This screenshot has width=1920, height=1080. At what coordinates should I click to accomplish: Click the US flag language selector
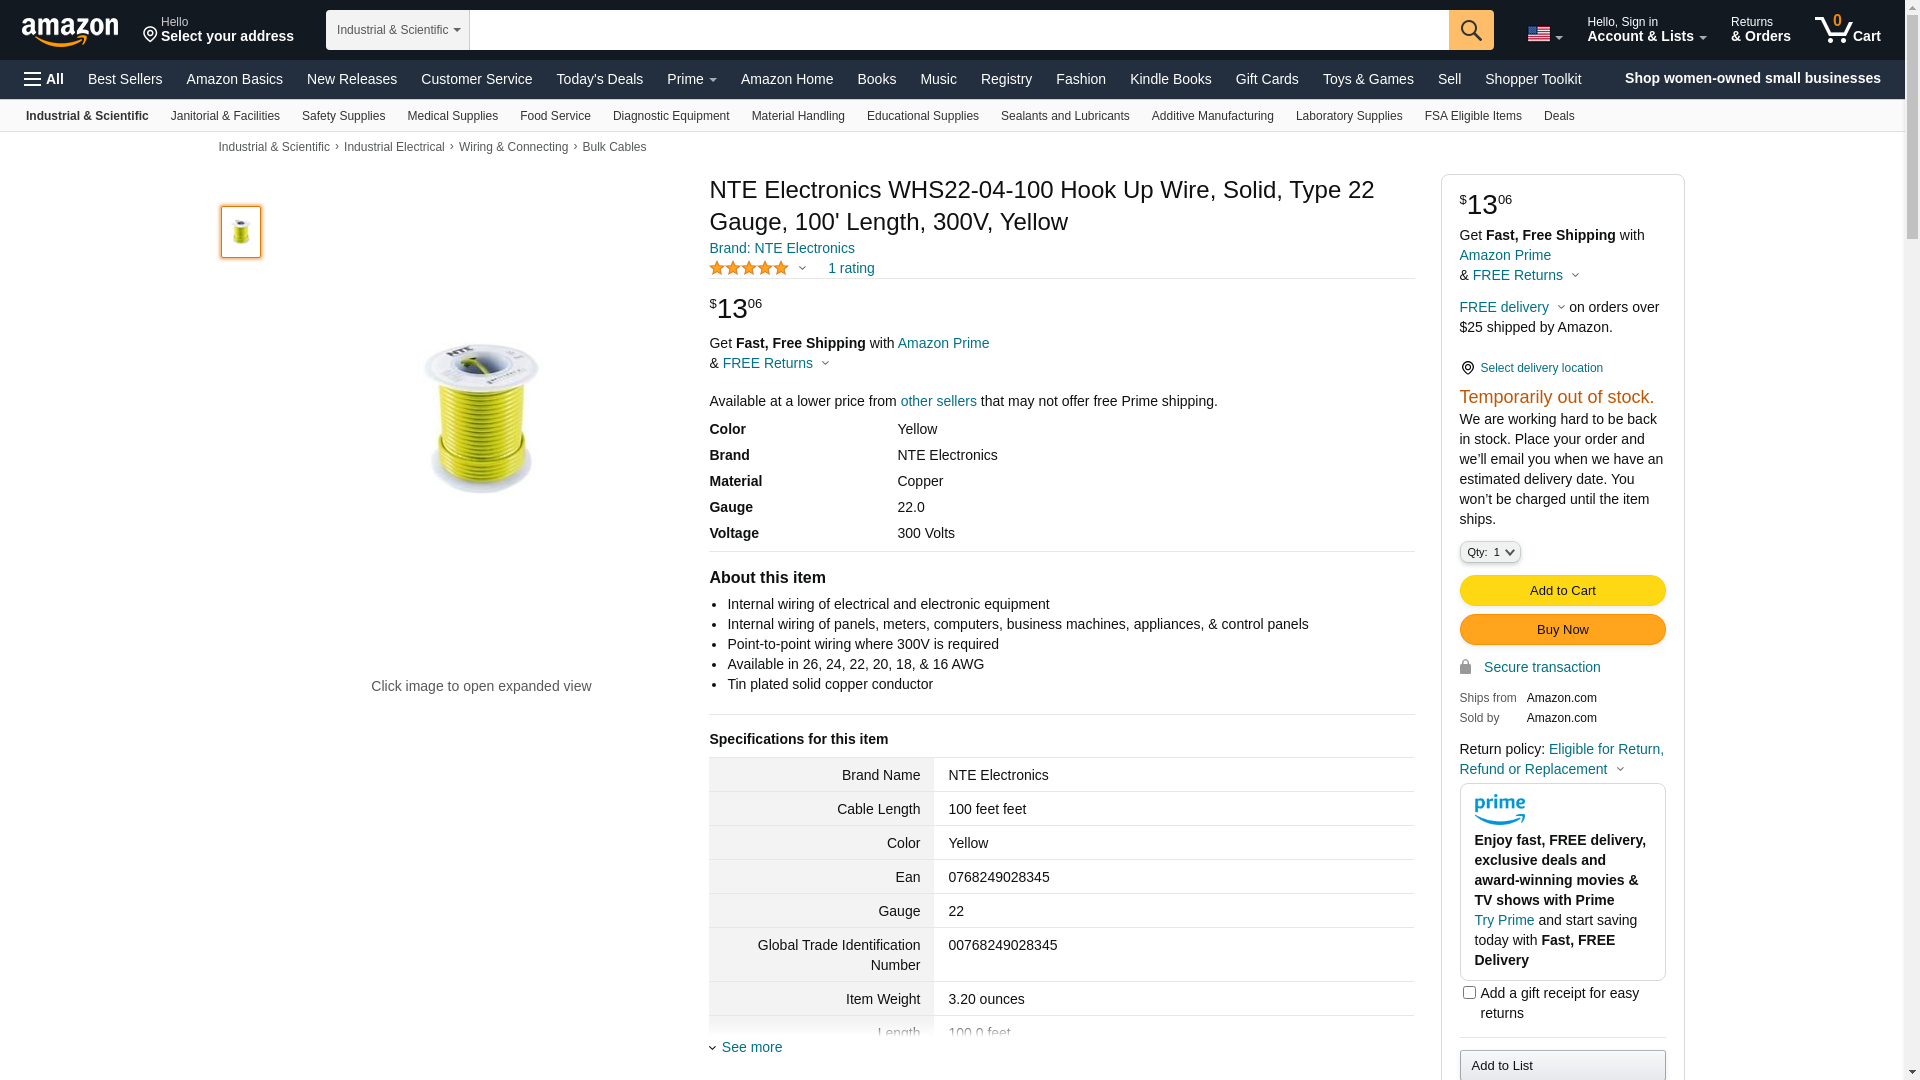pos(1544,35)
